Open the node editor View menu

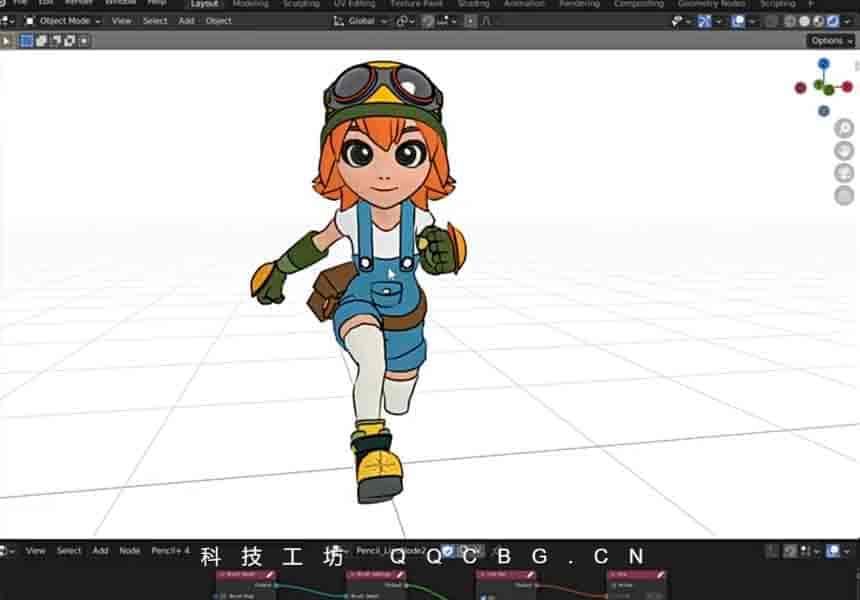coord(36,550)
